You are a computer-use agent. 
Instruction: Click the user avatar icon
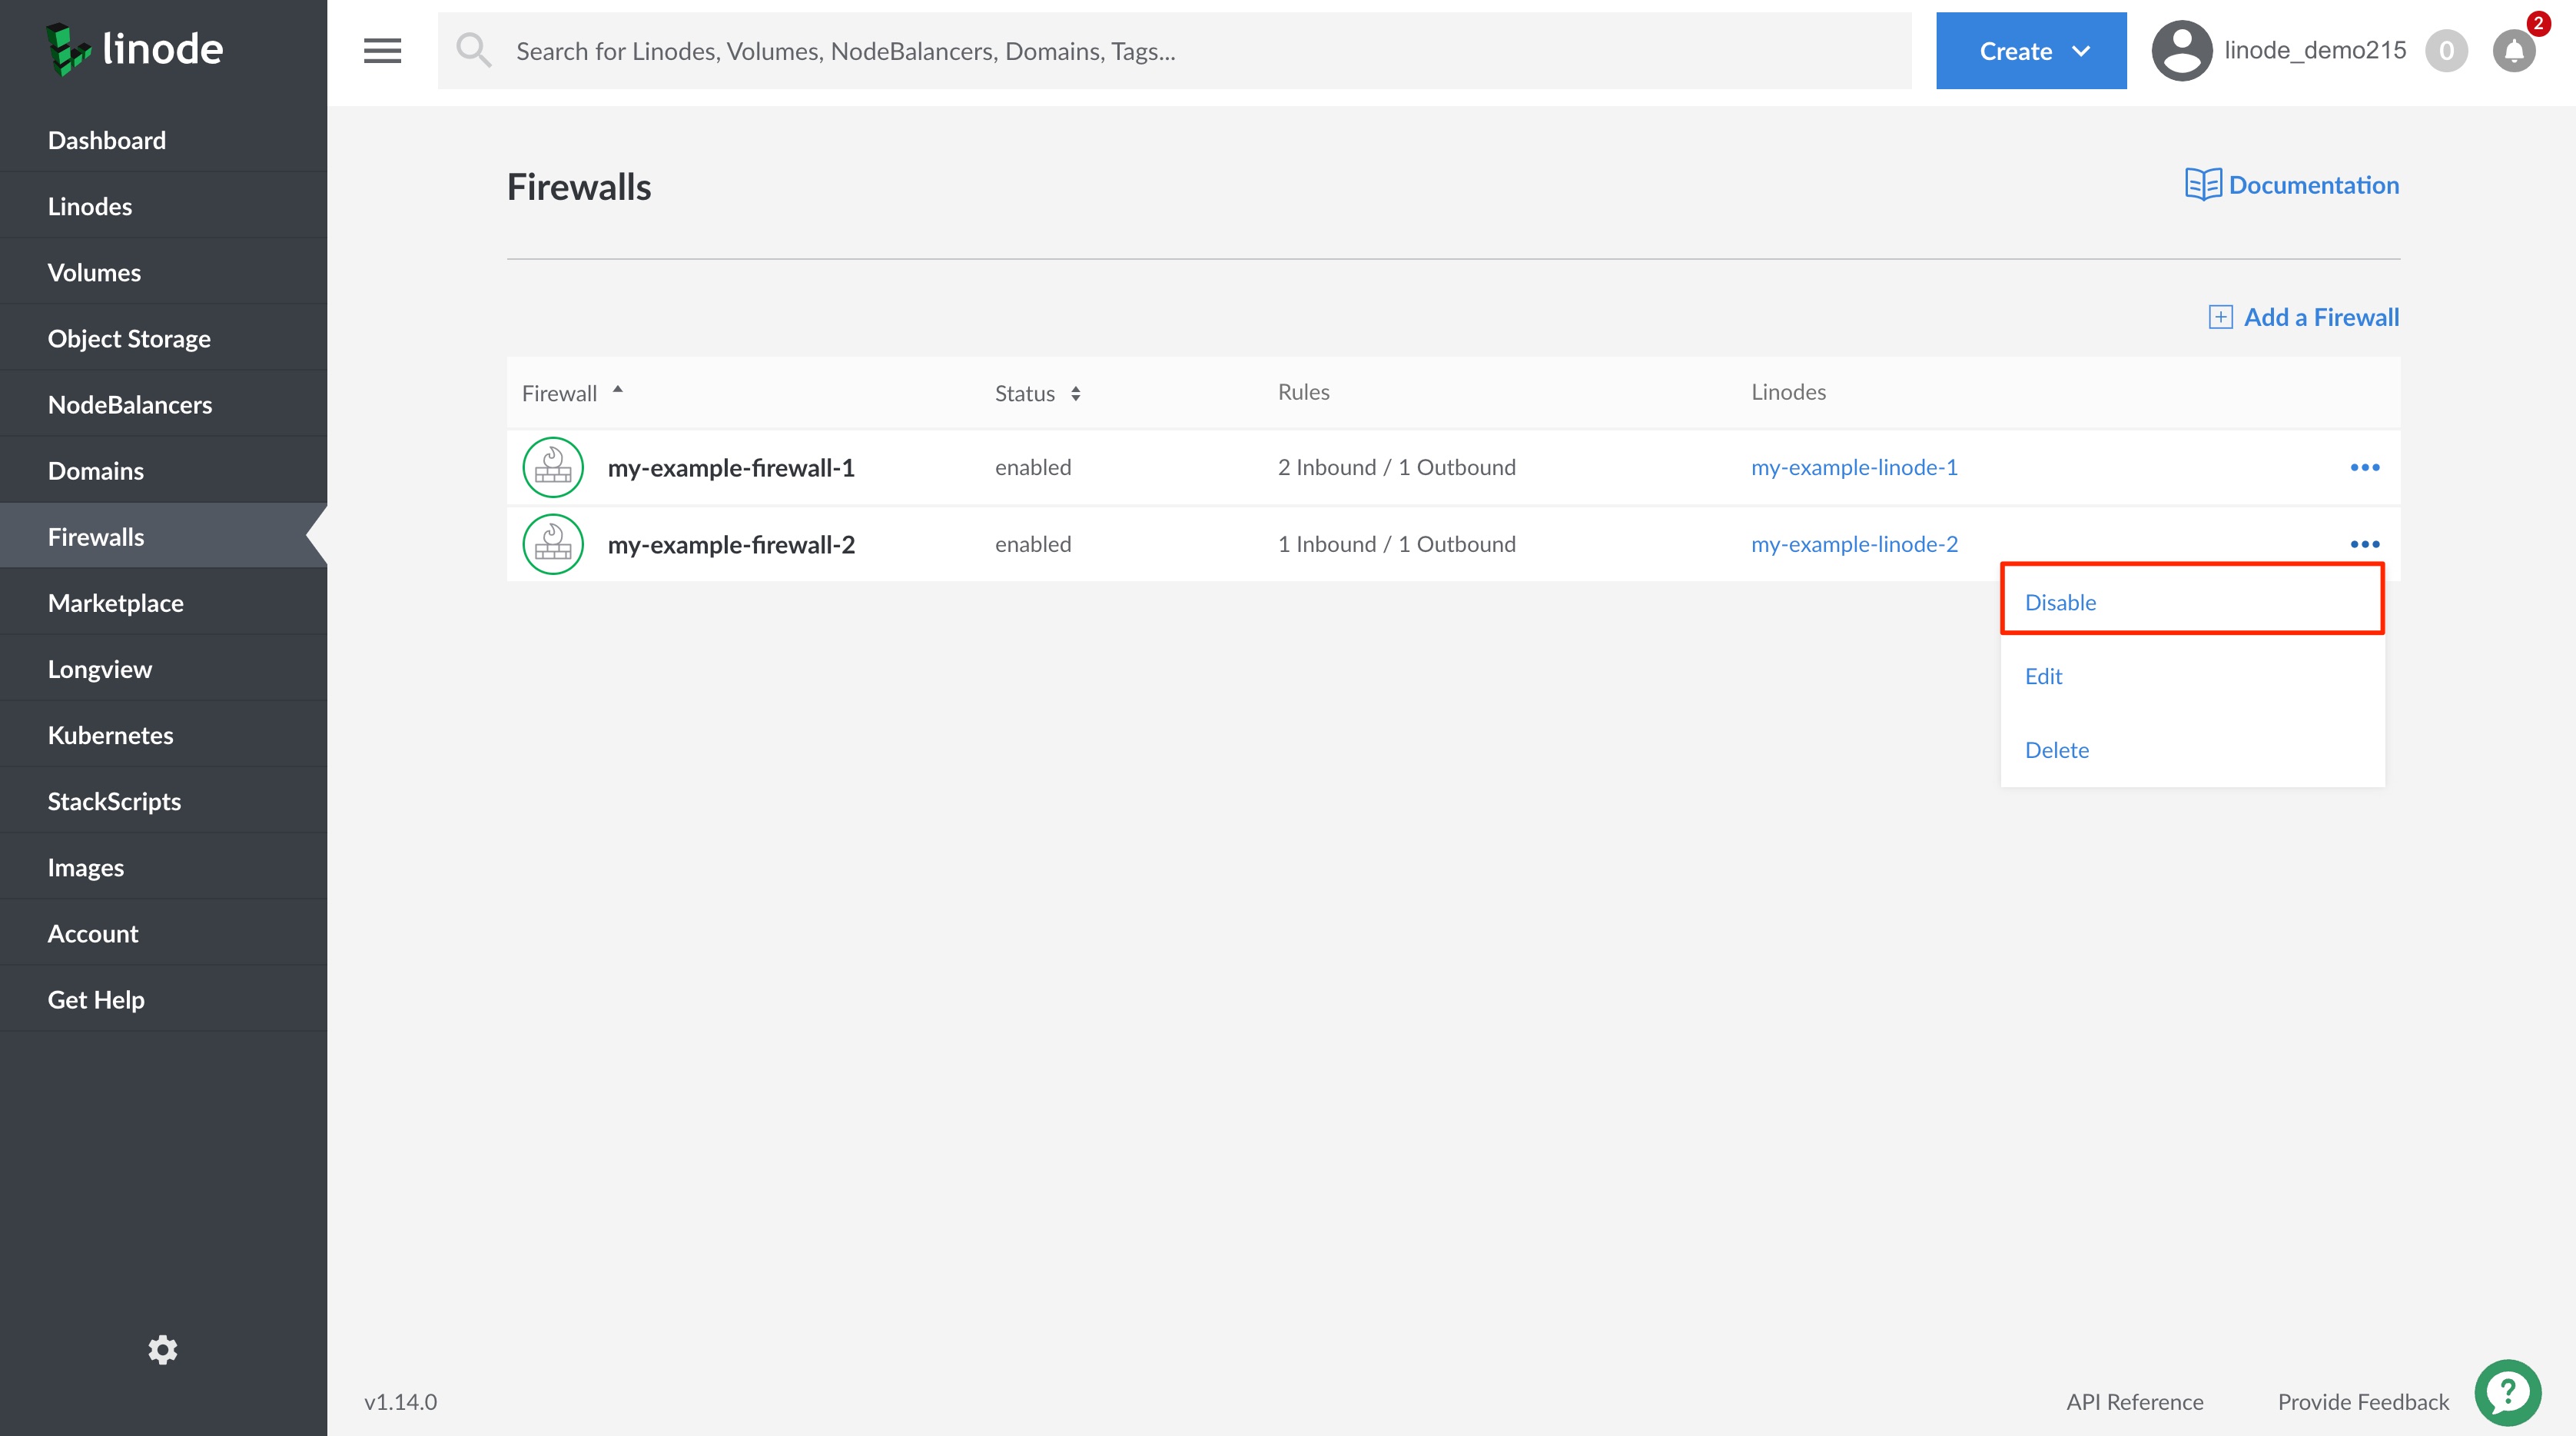[x=2181, y=51]
